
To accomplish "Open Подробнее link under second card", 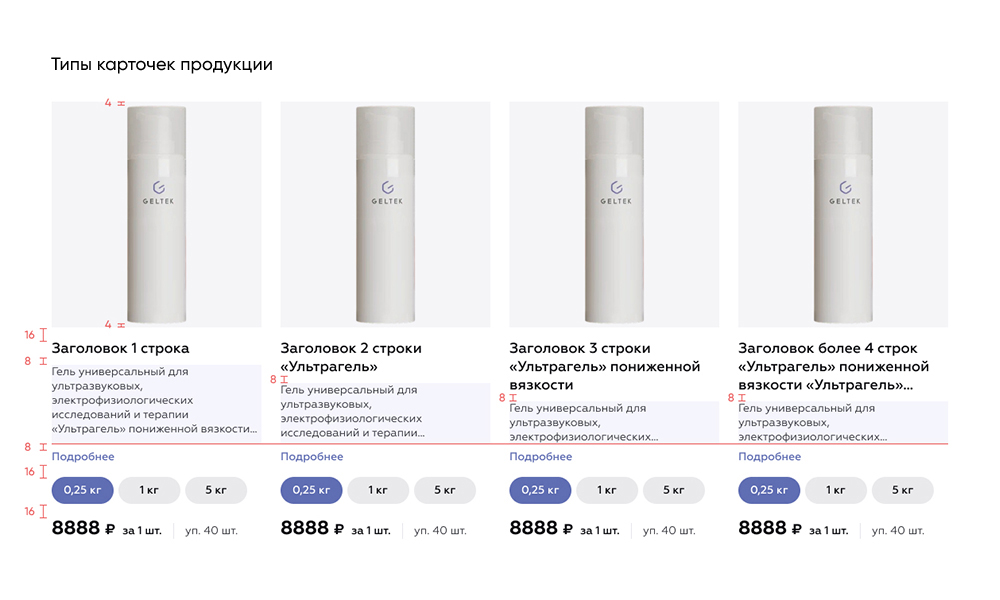I will coord(312,457).
